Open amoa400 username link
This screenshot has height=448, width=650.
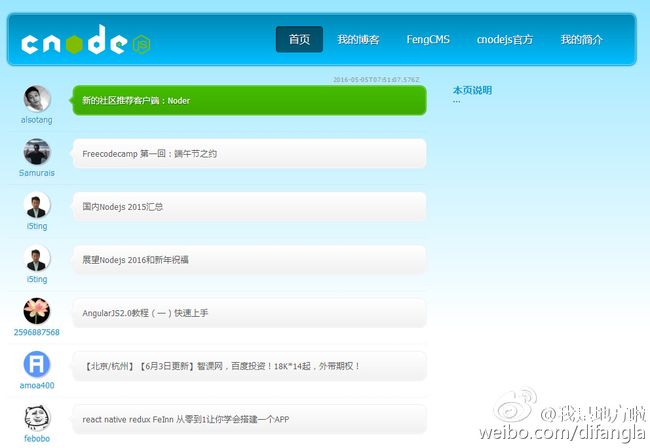(x=37, y=385)
